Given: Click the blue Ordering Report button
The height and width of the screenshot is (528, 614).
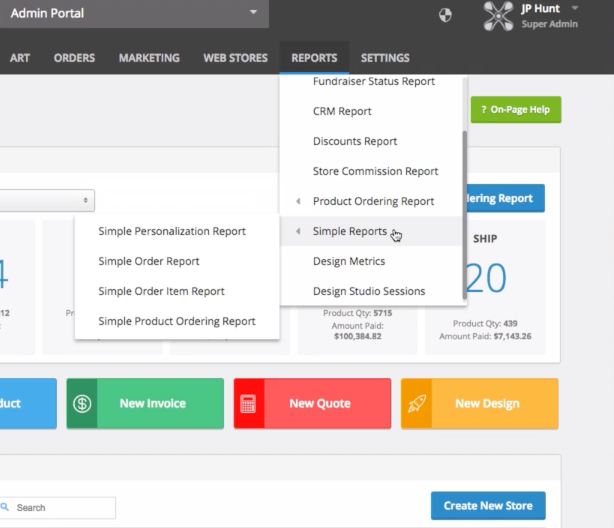Looking at the screenshot, I should (x=505, y=198).
